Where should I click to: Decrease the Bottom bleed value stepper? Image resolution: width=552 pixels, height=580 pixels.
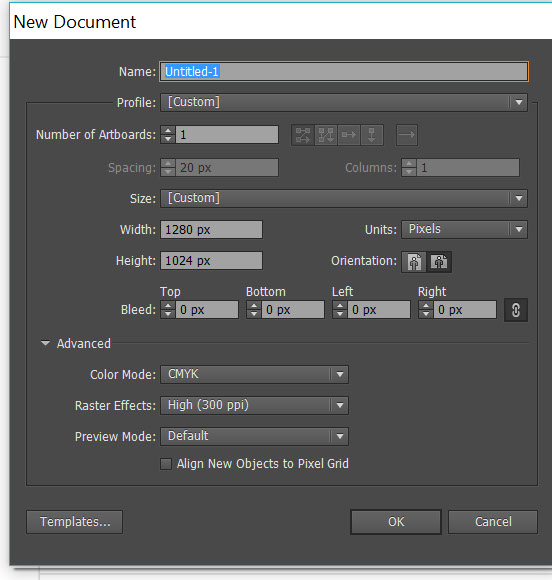click(254, 314)
